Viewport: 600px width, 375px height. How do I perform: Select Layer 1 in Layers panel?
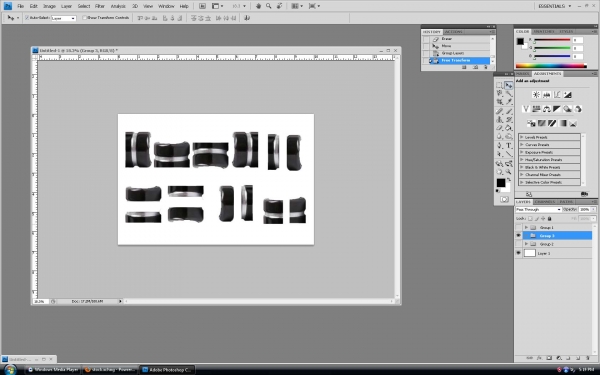pos(554,253)
